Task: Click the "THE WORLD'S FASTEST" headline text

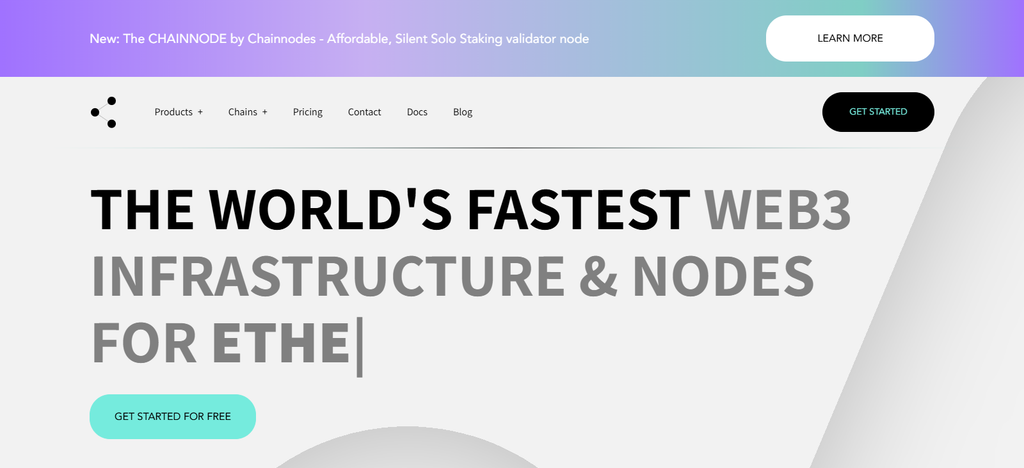Action: tap(390, 210)
